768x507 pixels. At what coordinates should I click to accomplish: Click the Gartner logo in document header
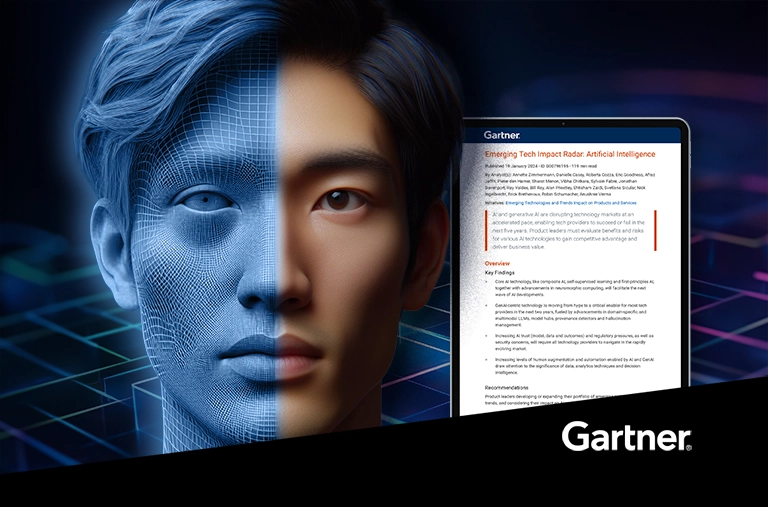502,134
